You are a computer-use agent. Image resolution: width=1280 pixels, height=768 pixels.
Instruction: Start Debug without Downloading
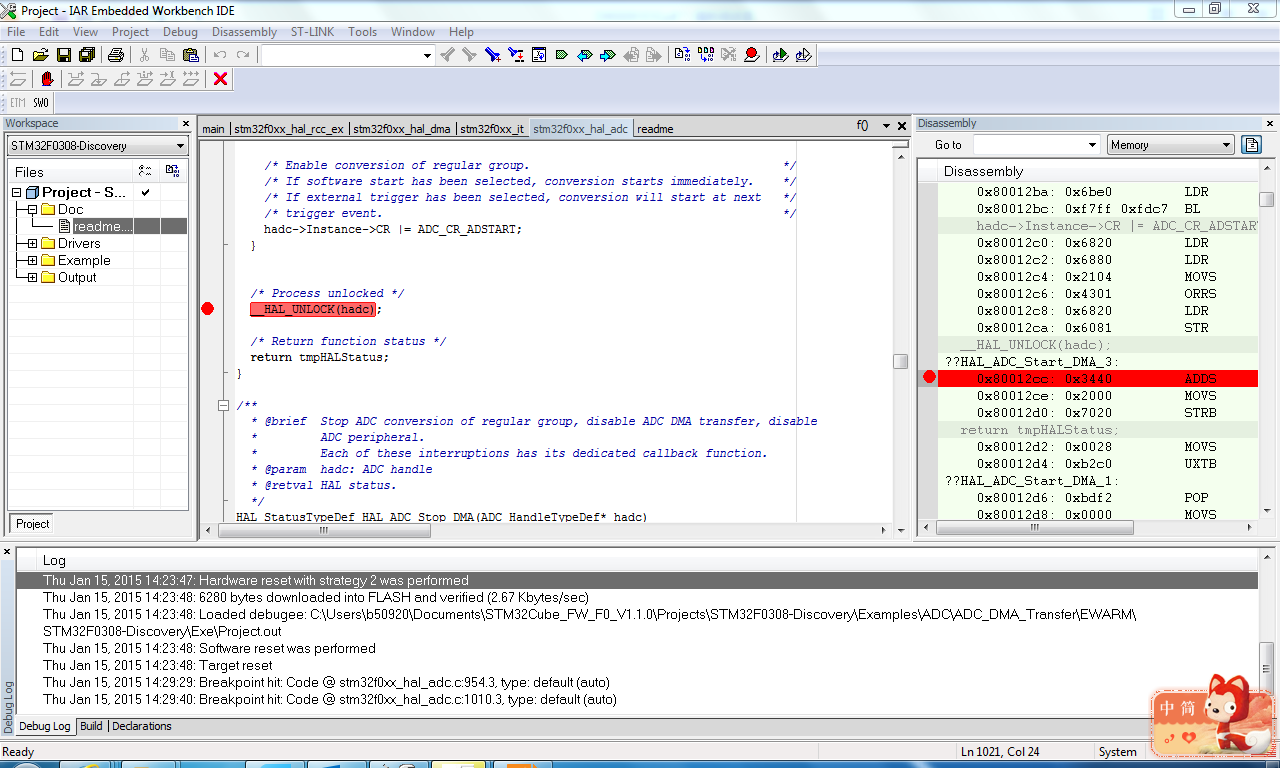pyautogui.click(x=803, y=55)
